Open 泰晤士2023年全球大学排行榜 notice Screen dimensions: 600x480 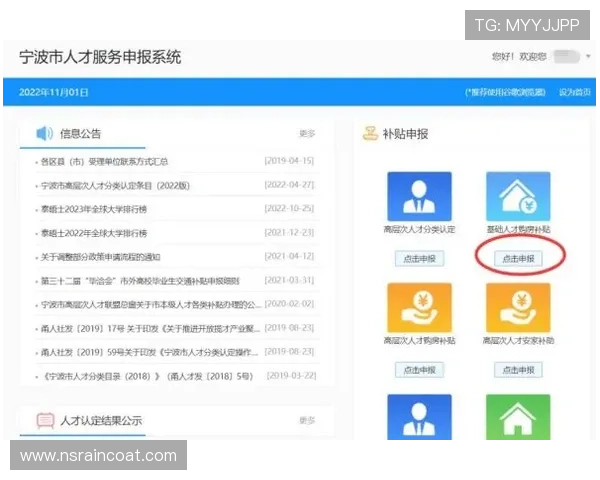(x=94, y=209)
